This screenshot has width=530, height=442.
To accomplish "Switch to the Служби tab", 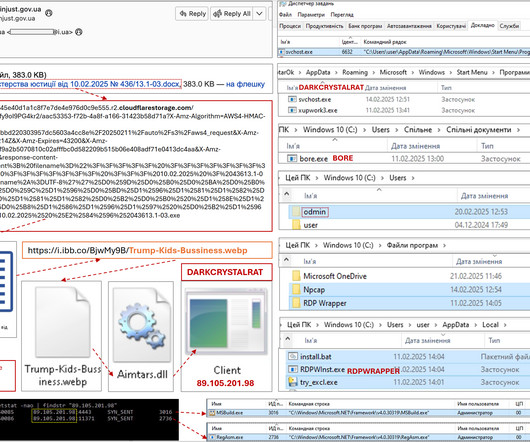I will [509, 26].
